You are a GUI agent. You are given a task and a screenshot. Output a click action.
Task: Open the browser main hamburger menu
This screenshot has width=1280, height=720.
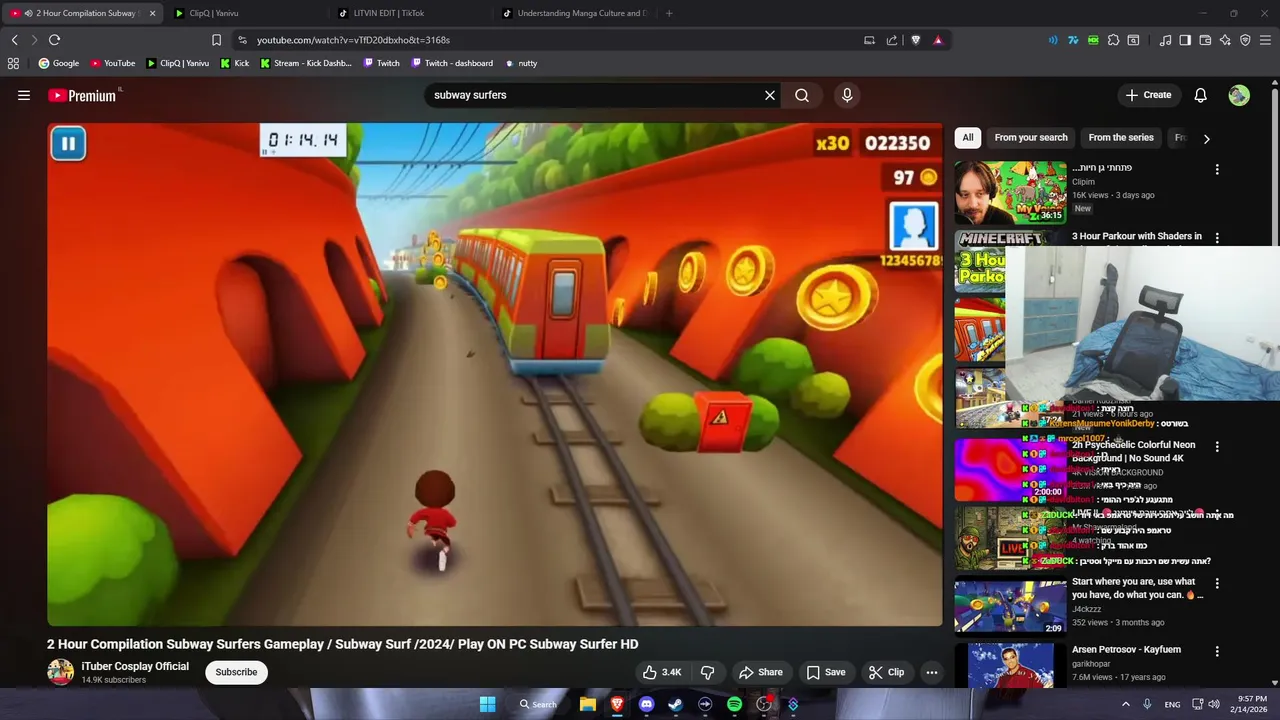pyautogui.click(x=1266, y=40)
